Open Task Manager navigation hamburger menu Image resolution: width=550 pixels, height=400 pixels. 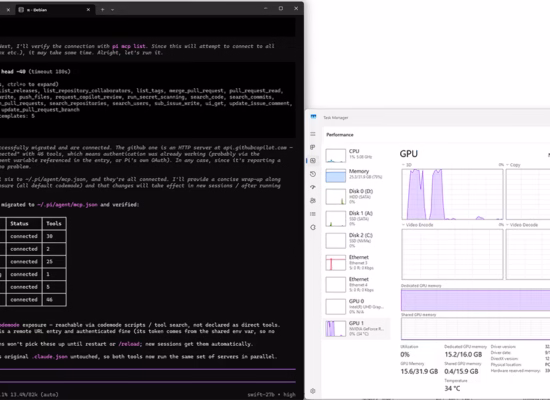(x=313, y=134)
